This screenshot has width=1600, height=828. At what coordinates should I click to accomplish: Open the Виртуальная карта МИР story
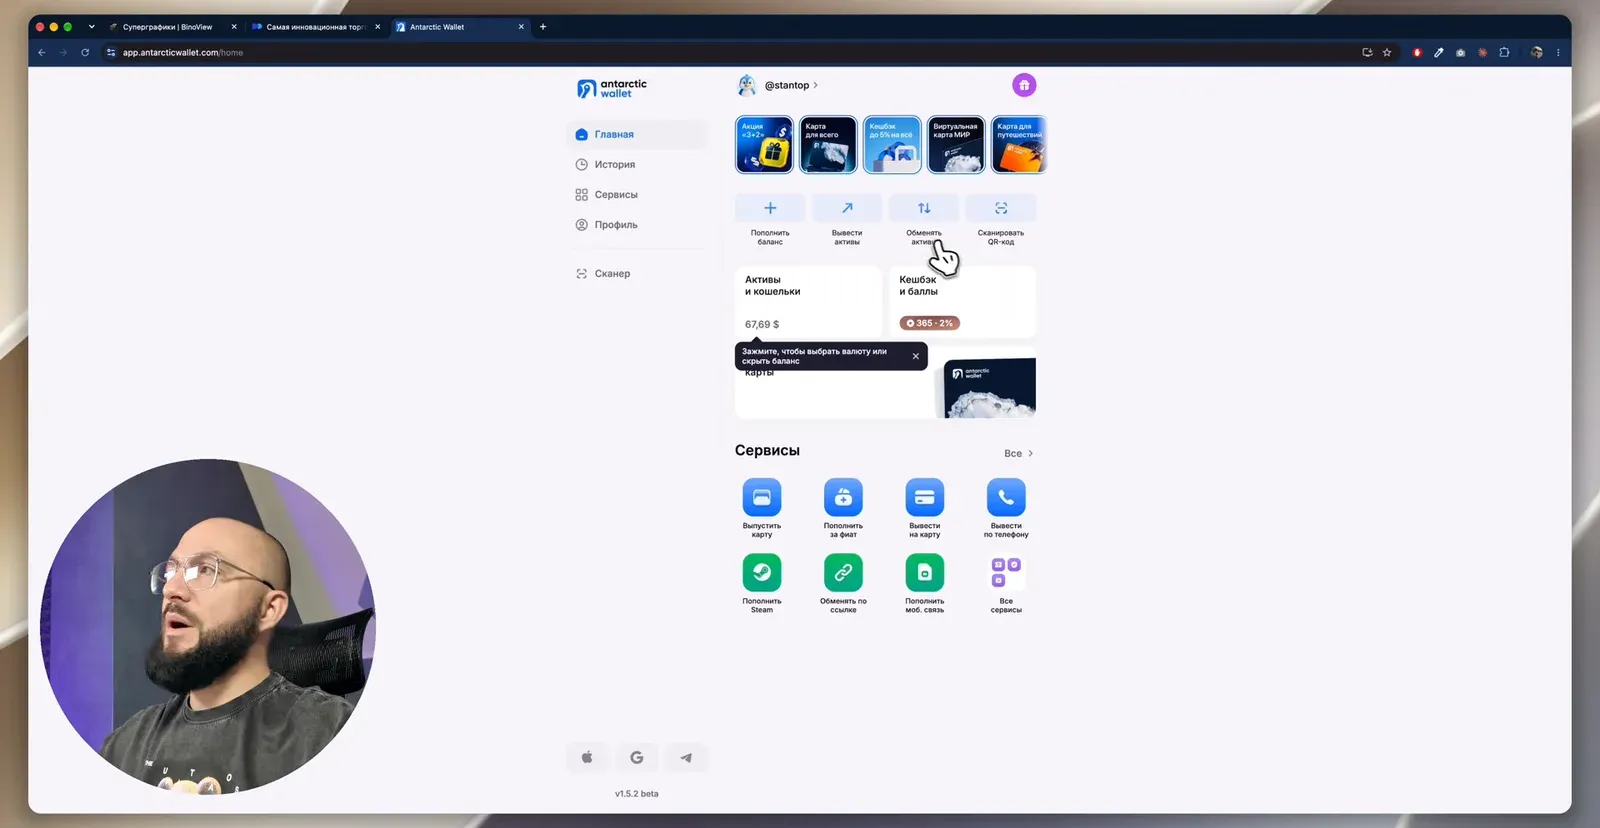point(956,145)
